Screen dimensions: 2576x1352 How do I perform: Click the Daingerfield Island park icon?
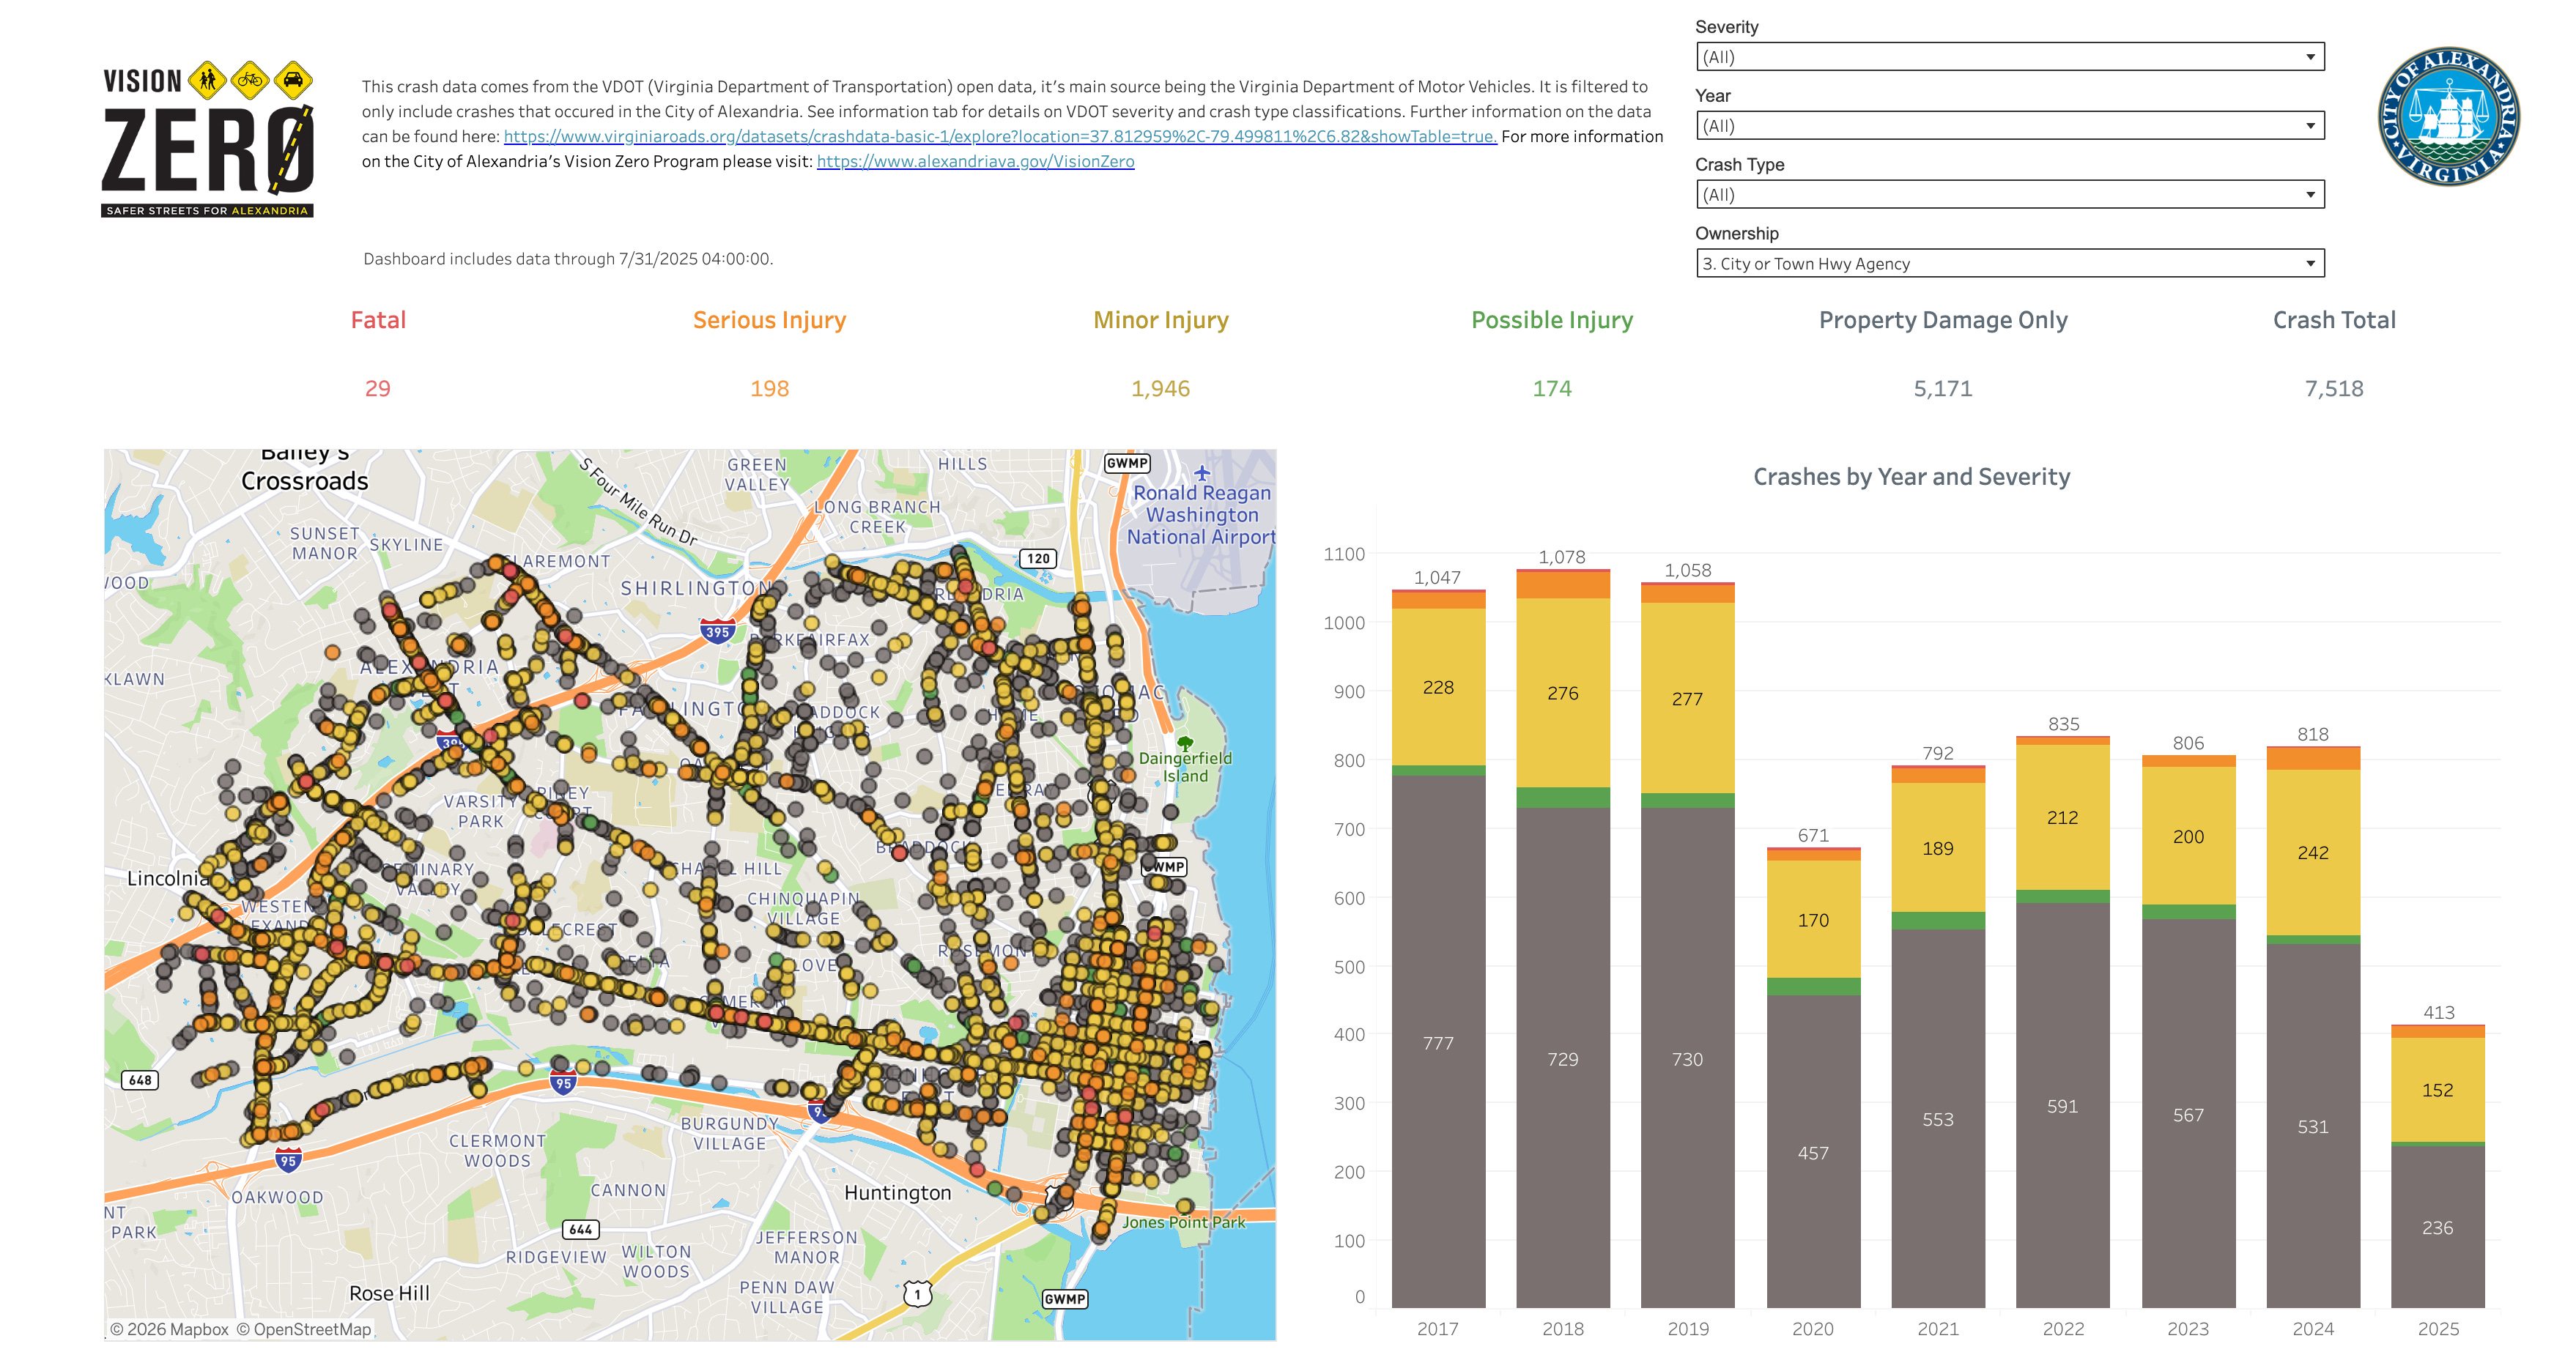[x=1185, y=743]
